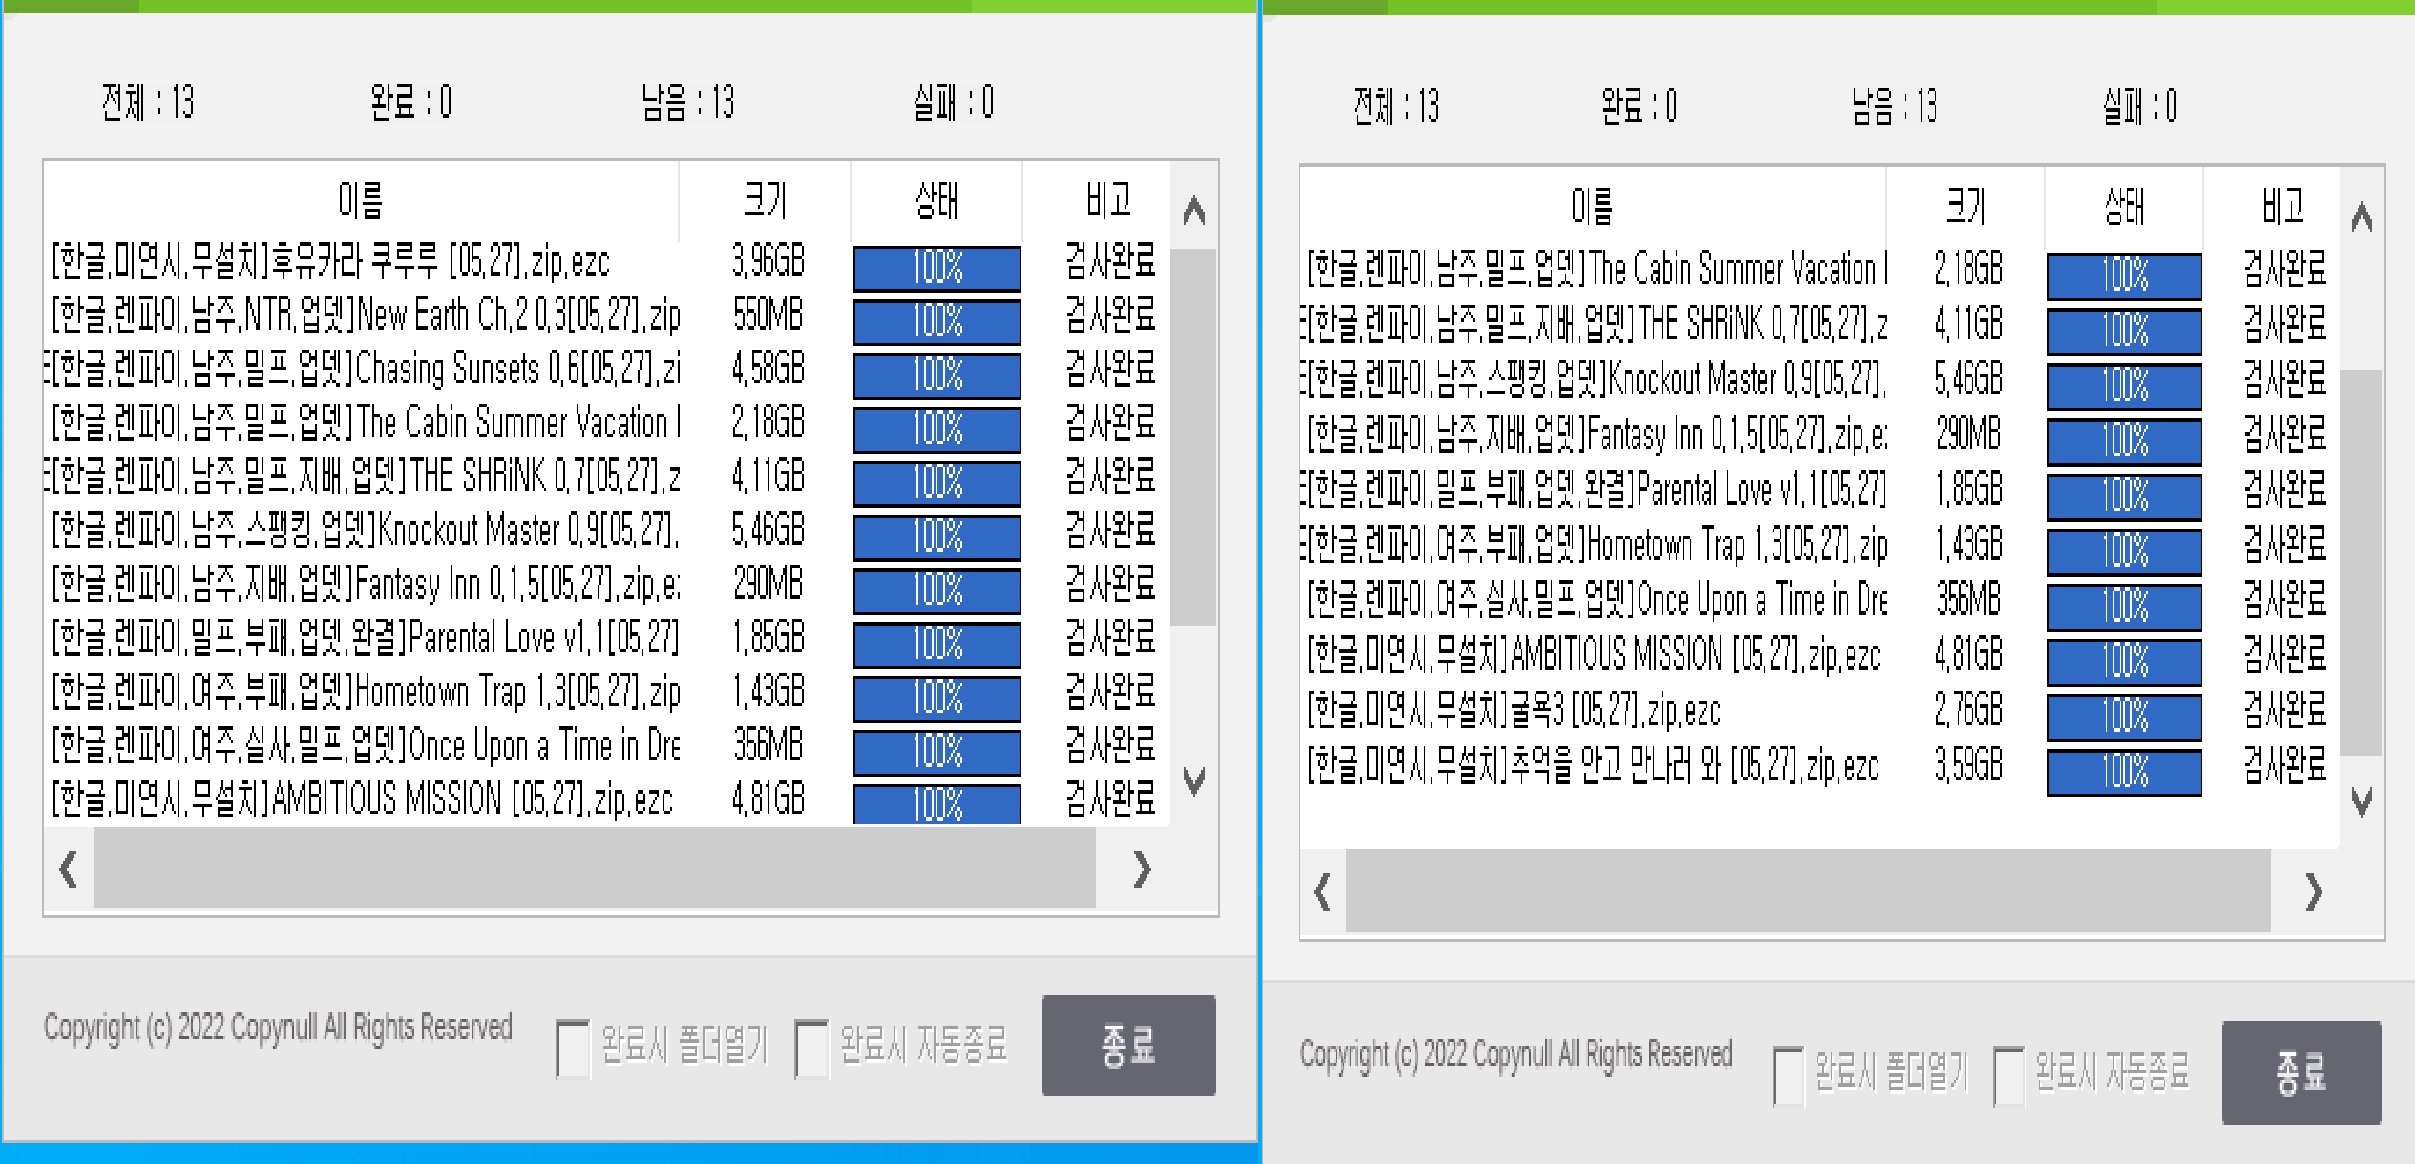Click left scroll arrow in left window
The image size is (2415, 1164).
[68, 869]
